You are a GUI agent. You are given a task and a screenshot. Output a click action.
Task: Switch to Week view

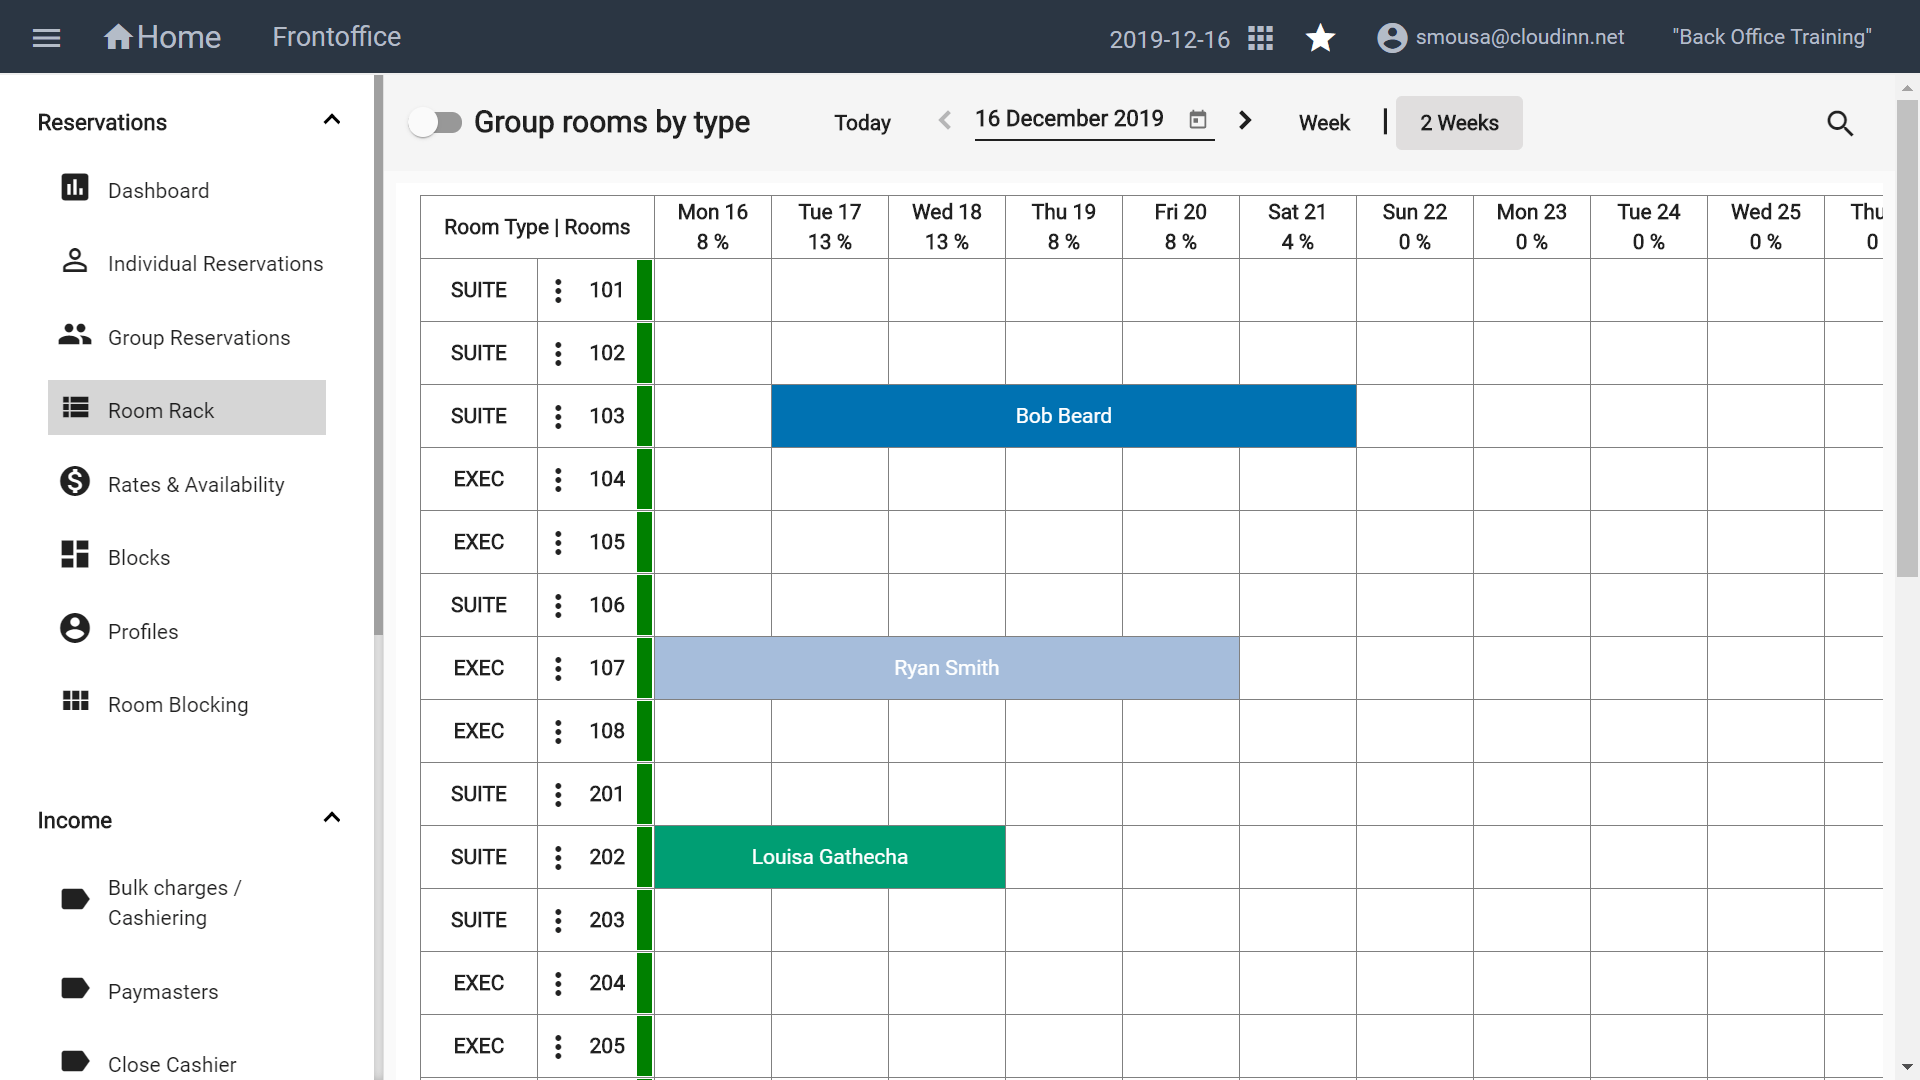coord(1324,123)
